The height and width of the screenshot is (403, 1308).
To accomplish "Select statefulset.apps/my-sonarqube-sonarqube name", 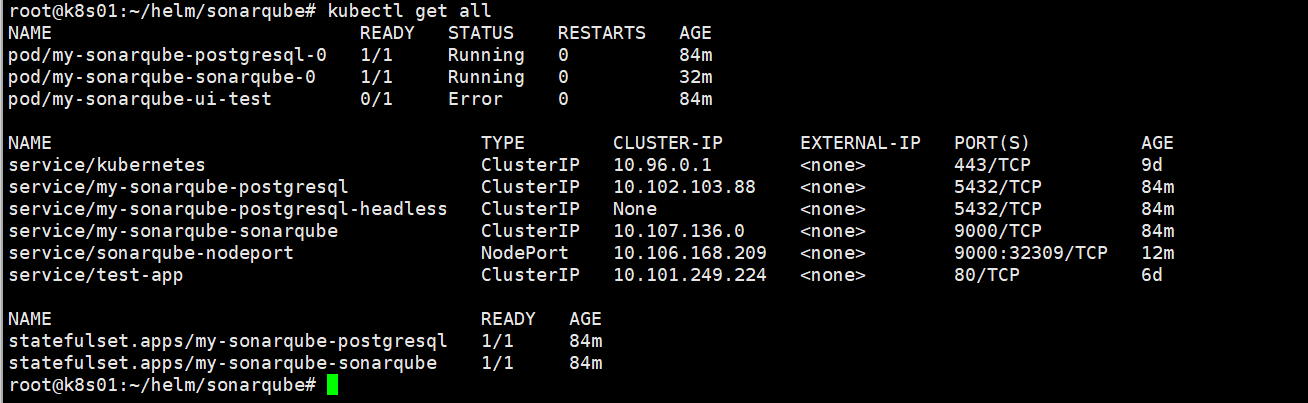I will coord(222,363).
